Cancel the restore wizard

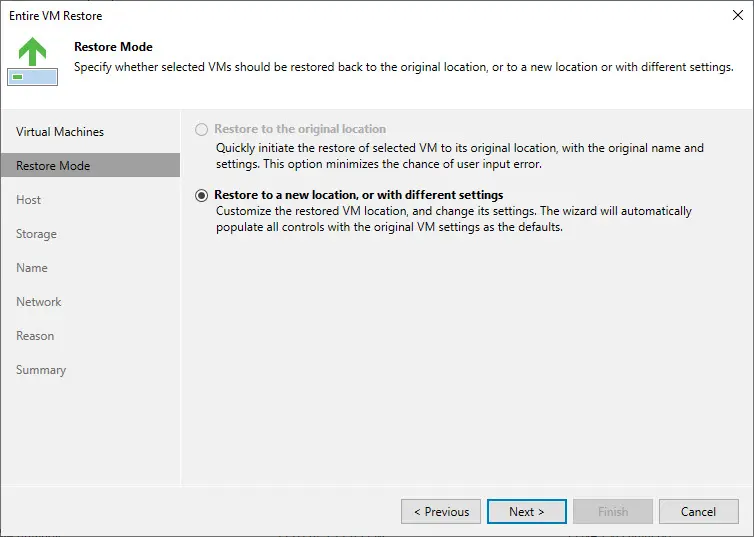(698, 512)
